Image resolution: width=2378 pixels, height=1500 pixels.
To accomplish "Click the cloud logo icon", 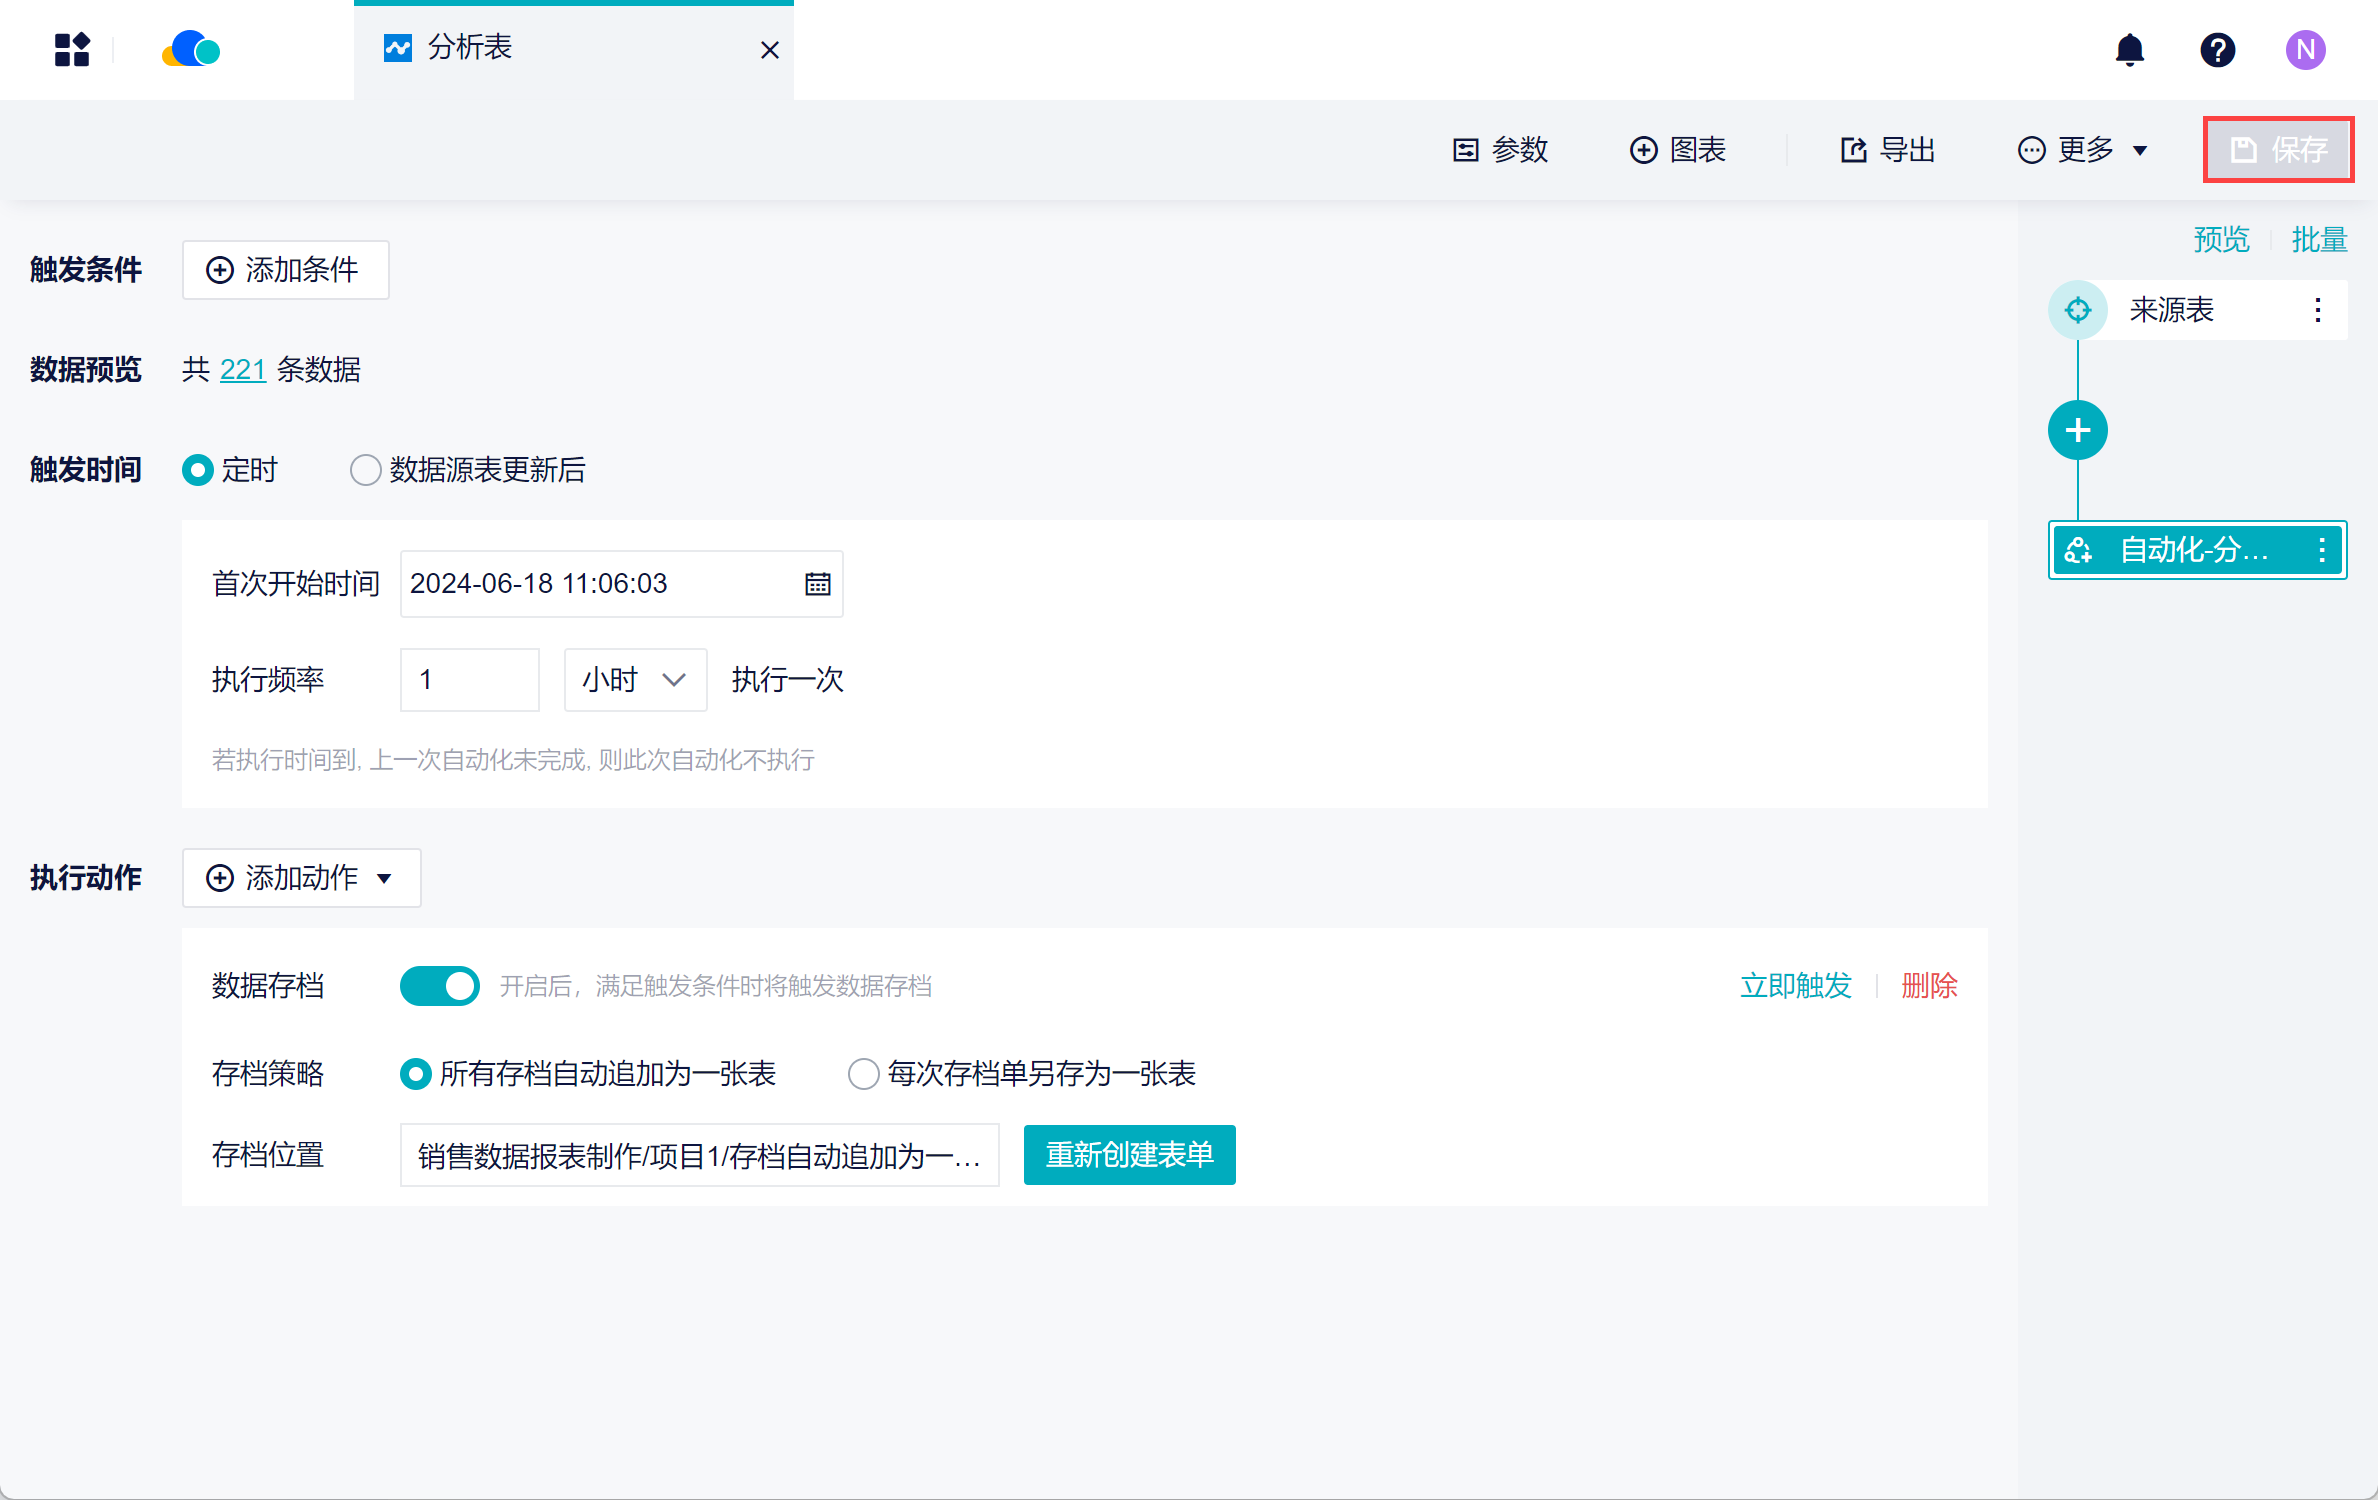I will [x=191, y=49].
